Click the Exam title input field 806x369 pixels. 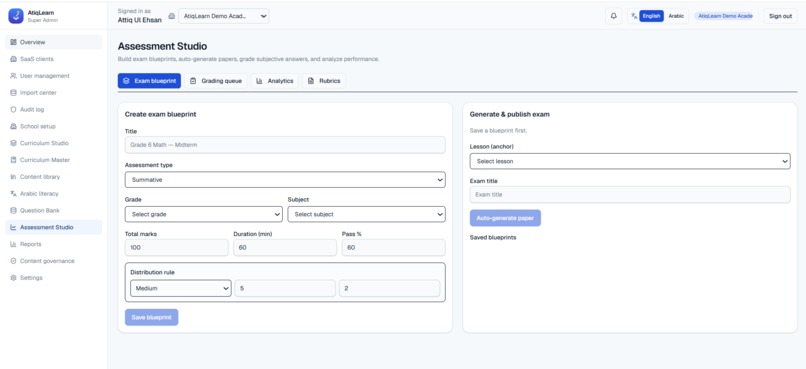630,195
